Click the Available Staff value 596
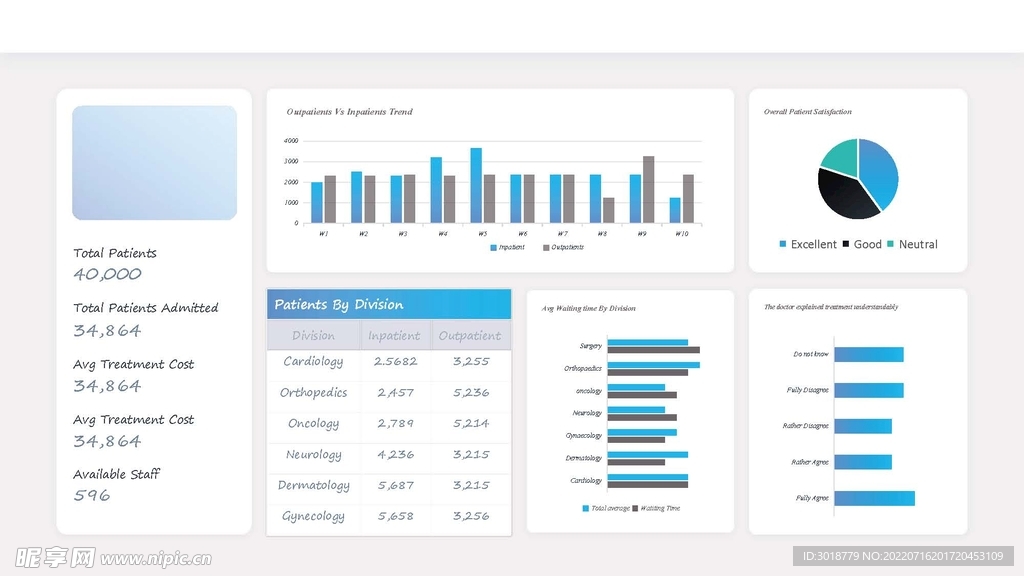The height and width of the screenshot is (576, 1024). click(92, 495)
